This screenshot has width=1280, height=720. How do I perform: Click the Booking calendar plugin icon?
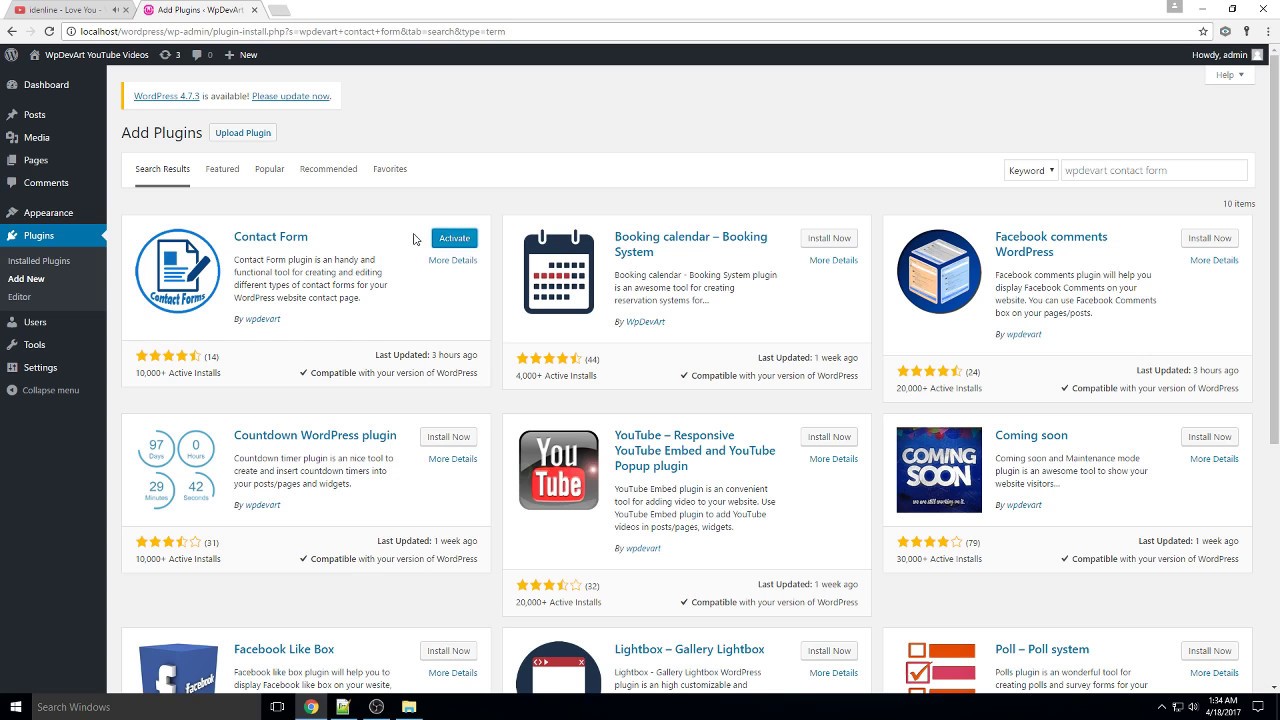559,271
